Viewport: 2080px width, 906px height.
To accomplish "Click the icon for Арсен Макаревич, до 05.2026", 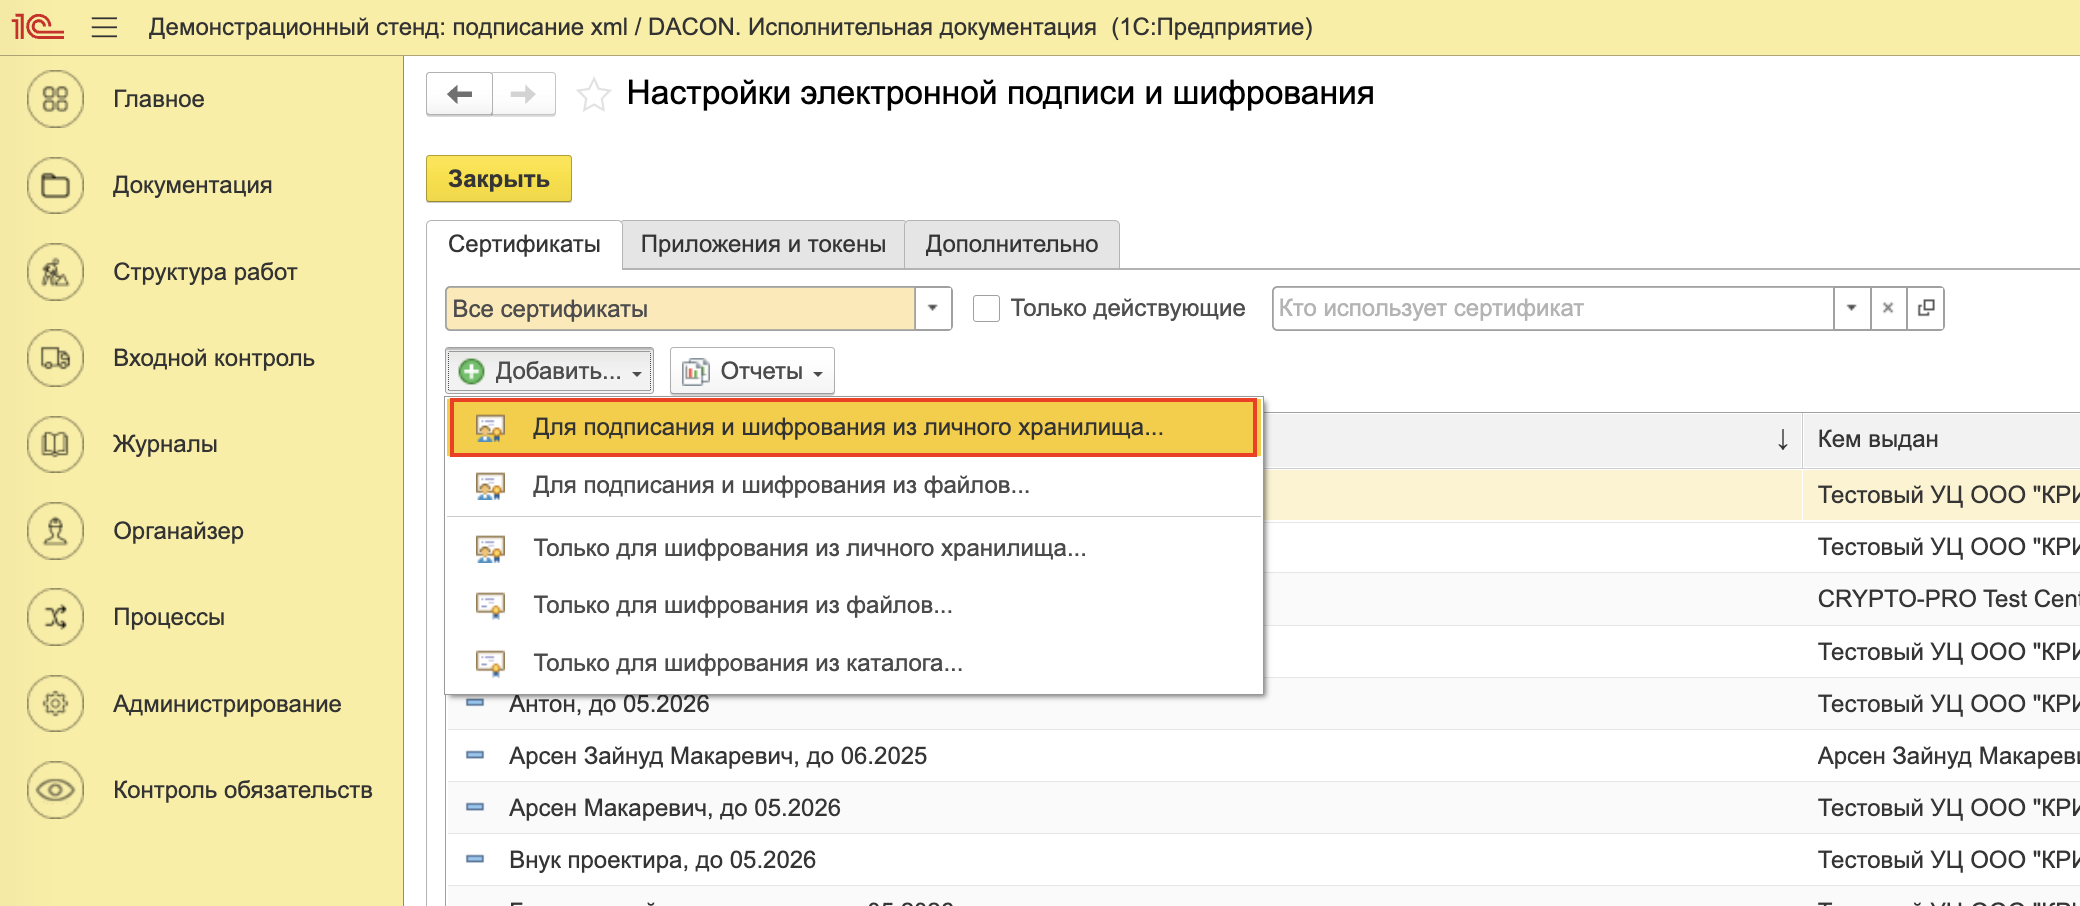I will pos(475,807).
